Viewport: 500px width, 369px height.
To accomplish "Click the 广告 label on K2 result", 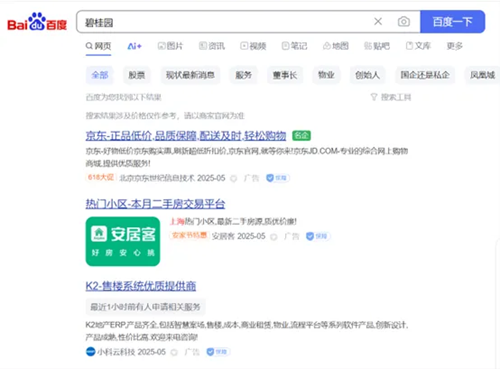I will point(192,352).
